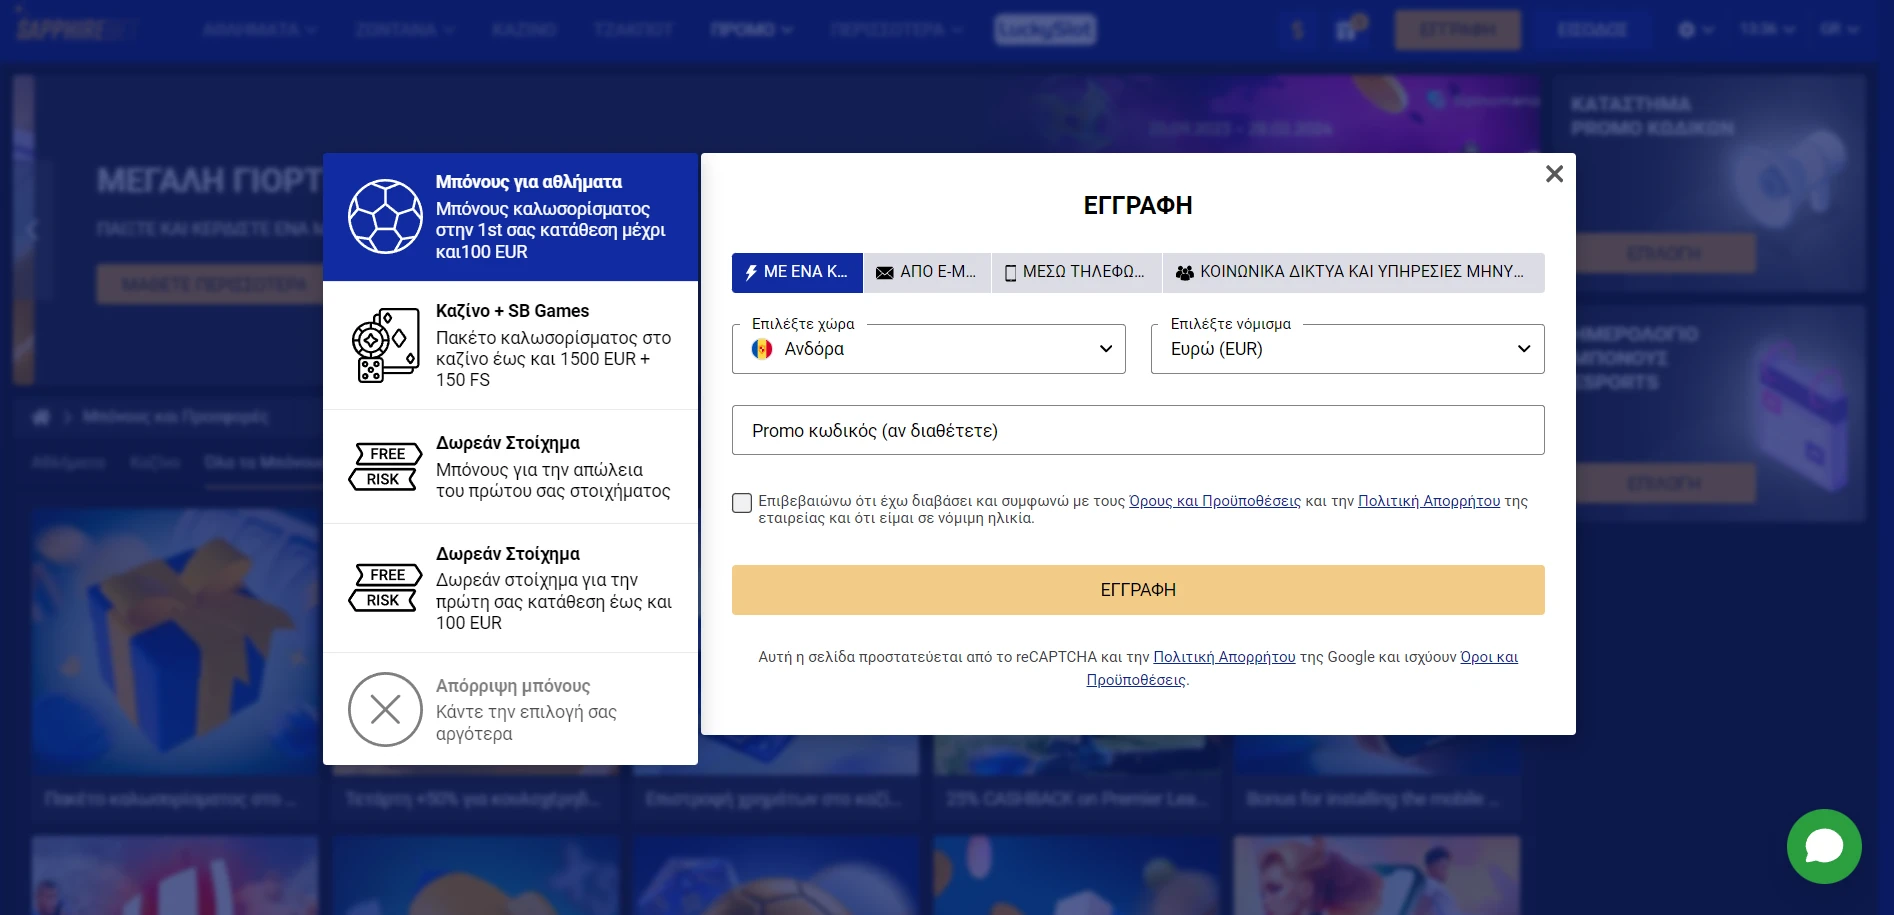Switch to the ΜΕ ΕΝΑ Κ... registration tab

tap(797, 272)
